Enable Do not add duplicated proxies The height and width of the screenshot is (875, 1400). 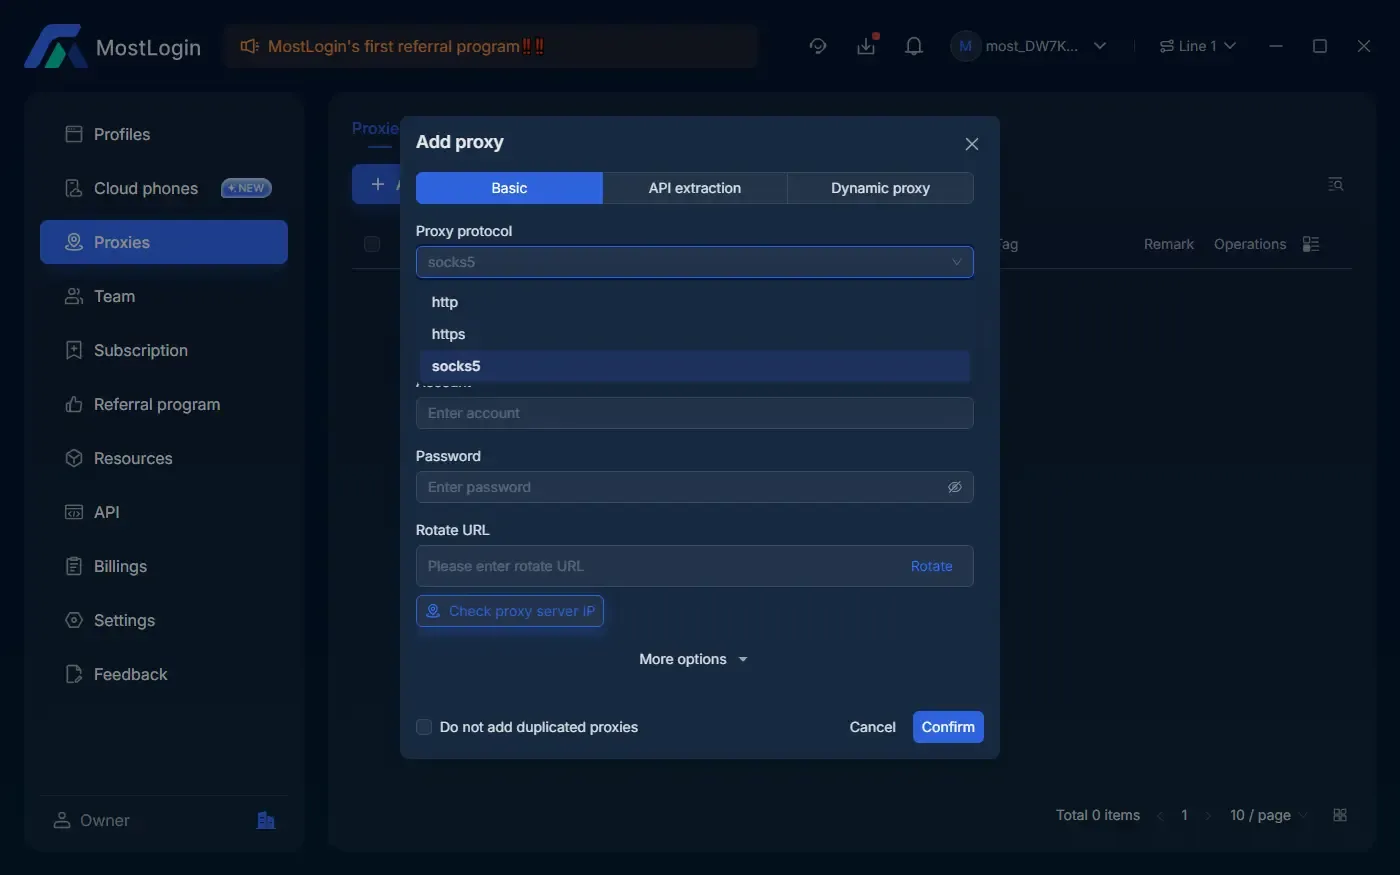[x=423, y=726]
